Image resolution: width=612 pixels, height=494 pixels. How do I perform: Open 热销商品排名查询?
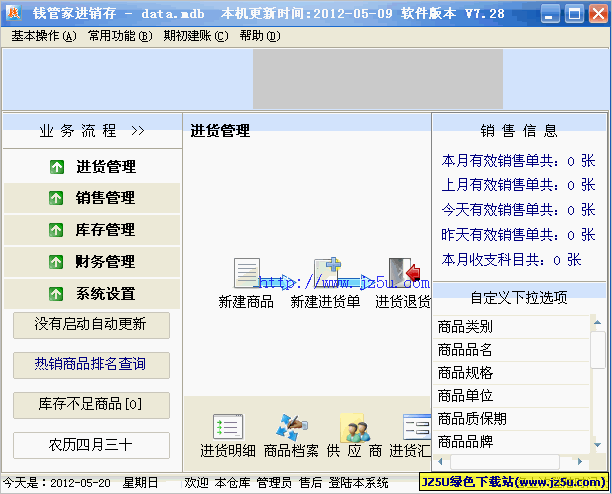[91, 365]
